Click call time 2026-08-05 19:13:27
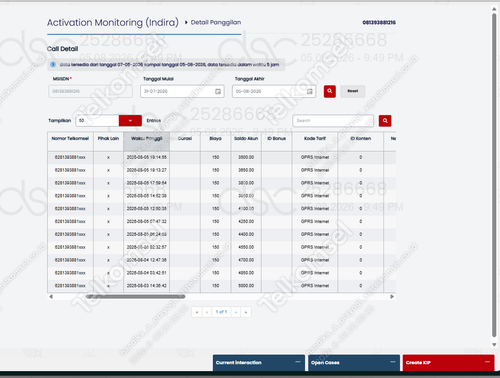 147,170
